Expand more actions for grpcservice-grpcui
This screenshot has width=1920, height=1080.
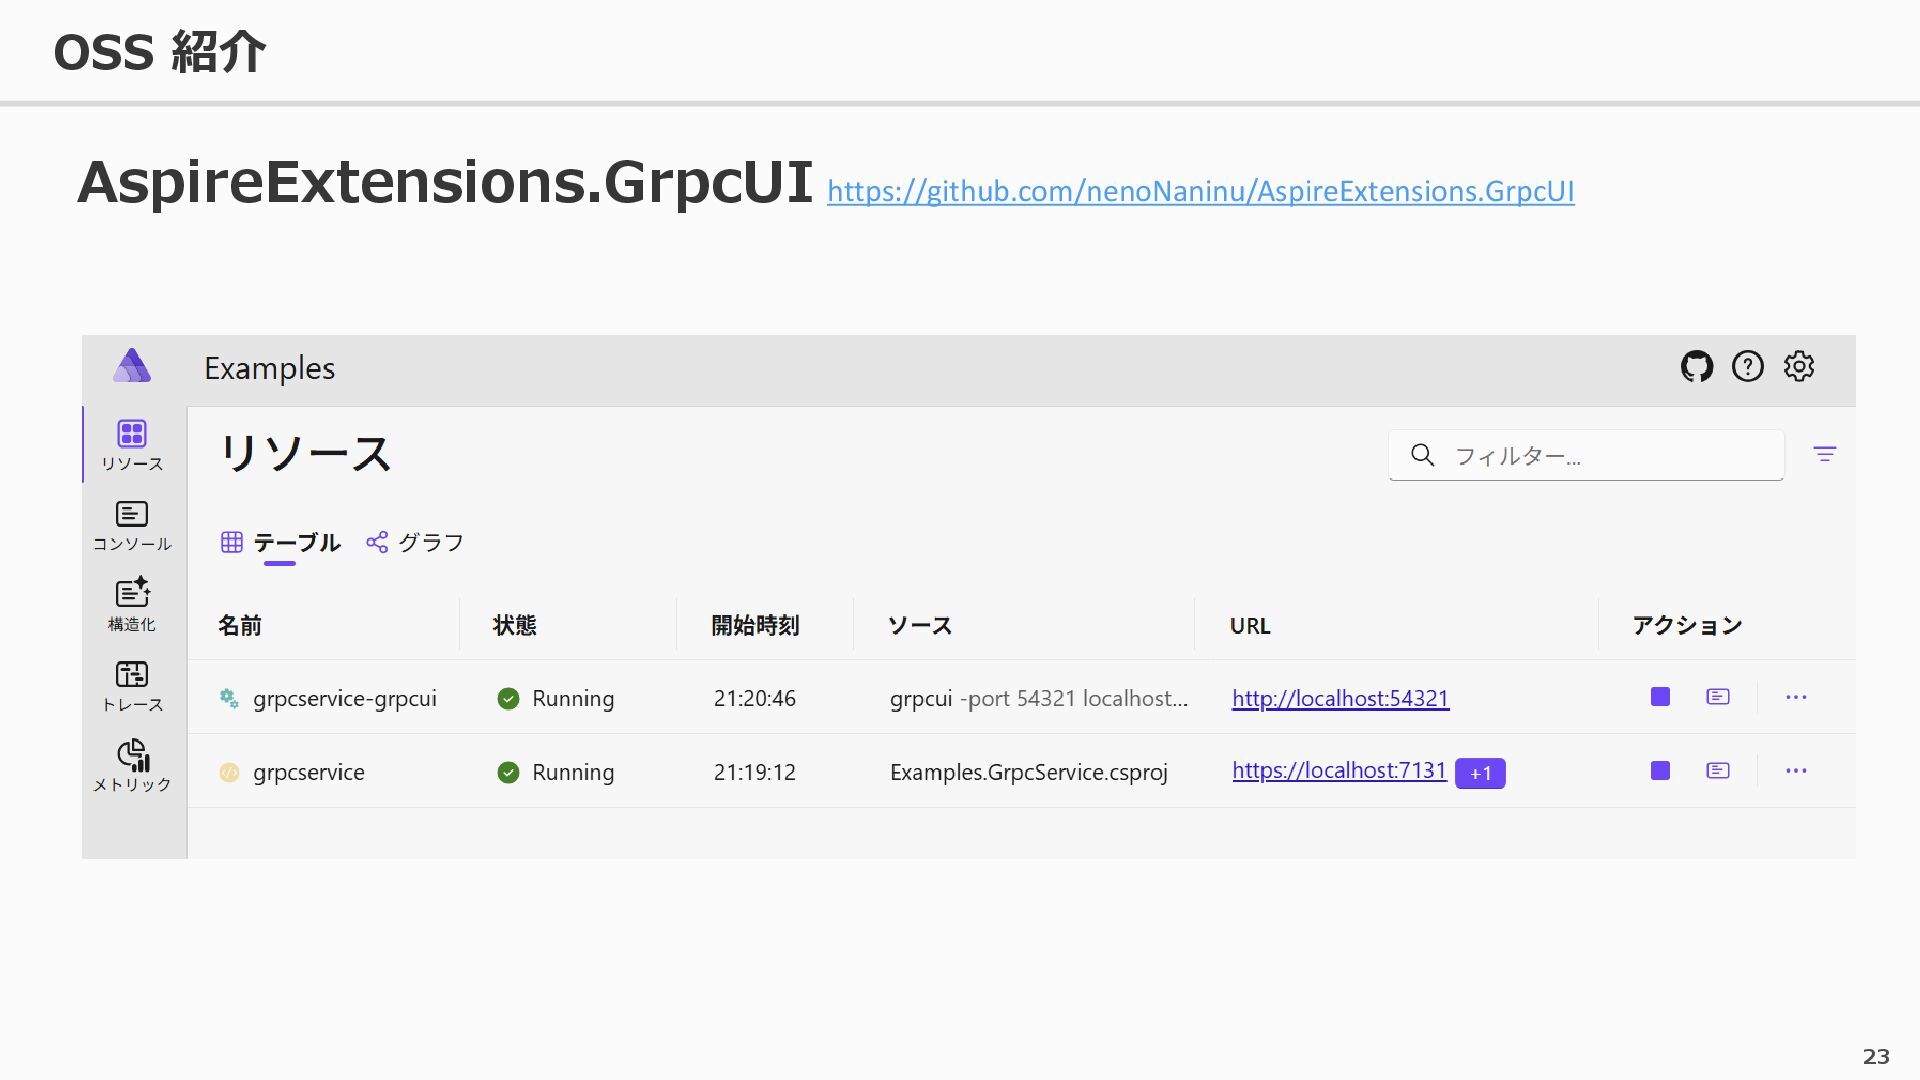click(1796, 697)
